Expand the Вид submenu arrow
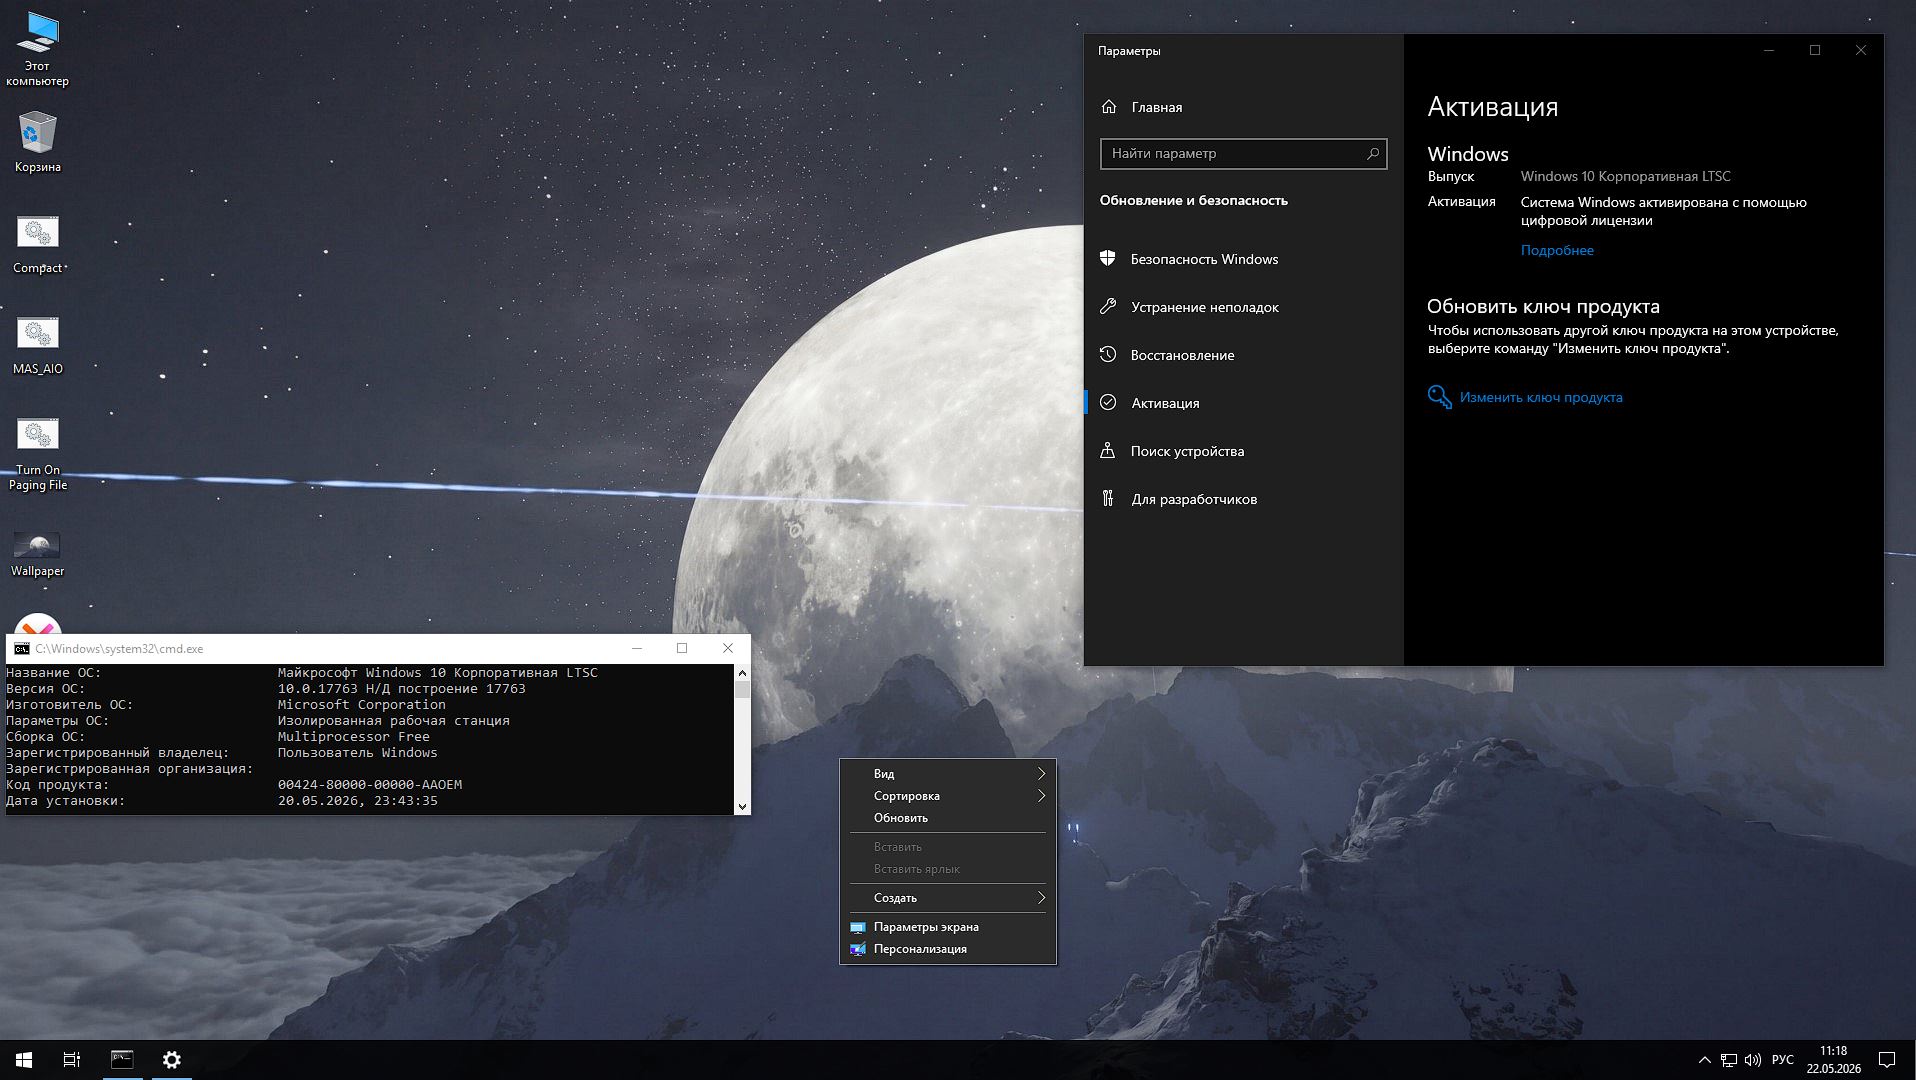This screenshot has height=1080, width=1916. pos(1041,773)
